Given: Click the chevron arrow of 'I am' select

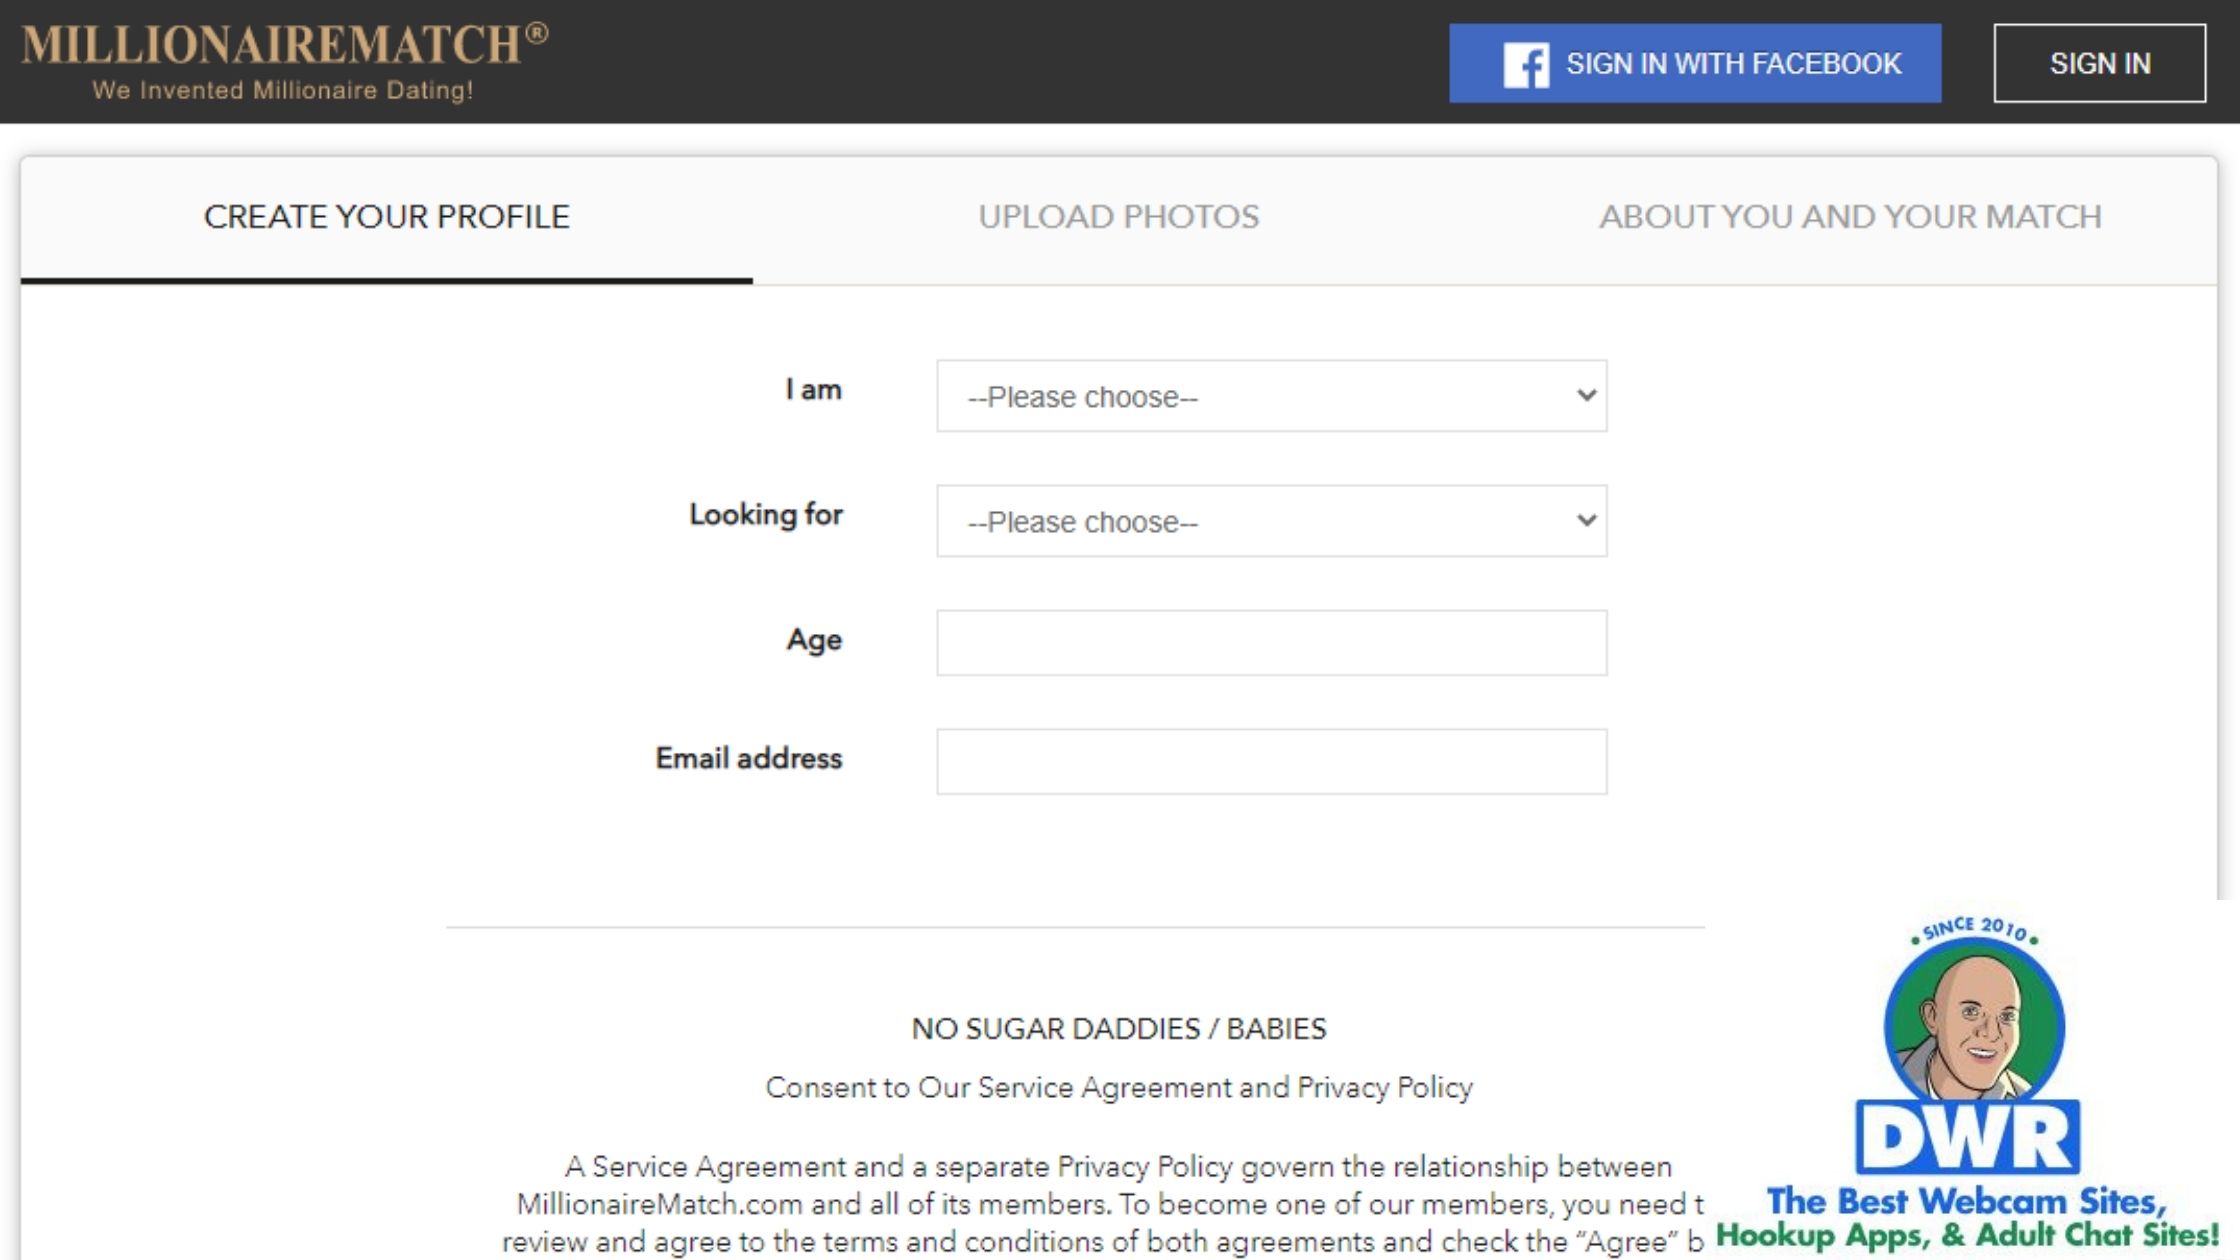Looking at the screenshot, I should (1586, 396).
